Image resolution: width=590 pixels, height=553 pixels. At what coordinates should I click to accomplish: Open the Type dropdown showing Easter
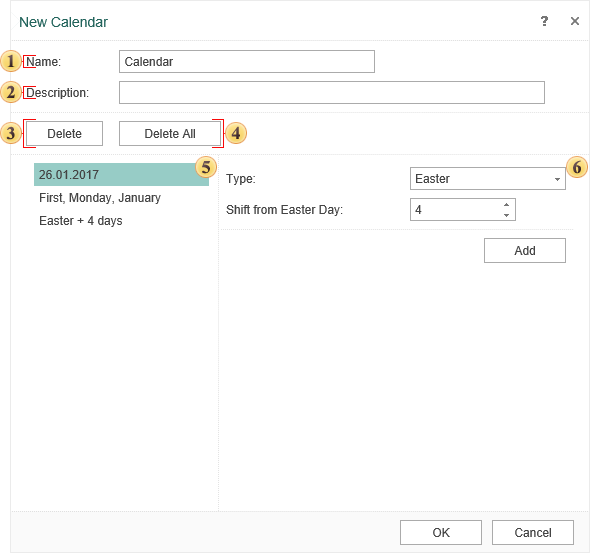coord(488,179)
